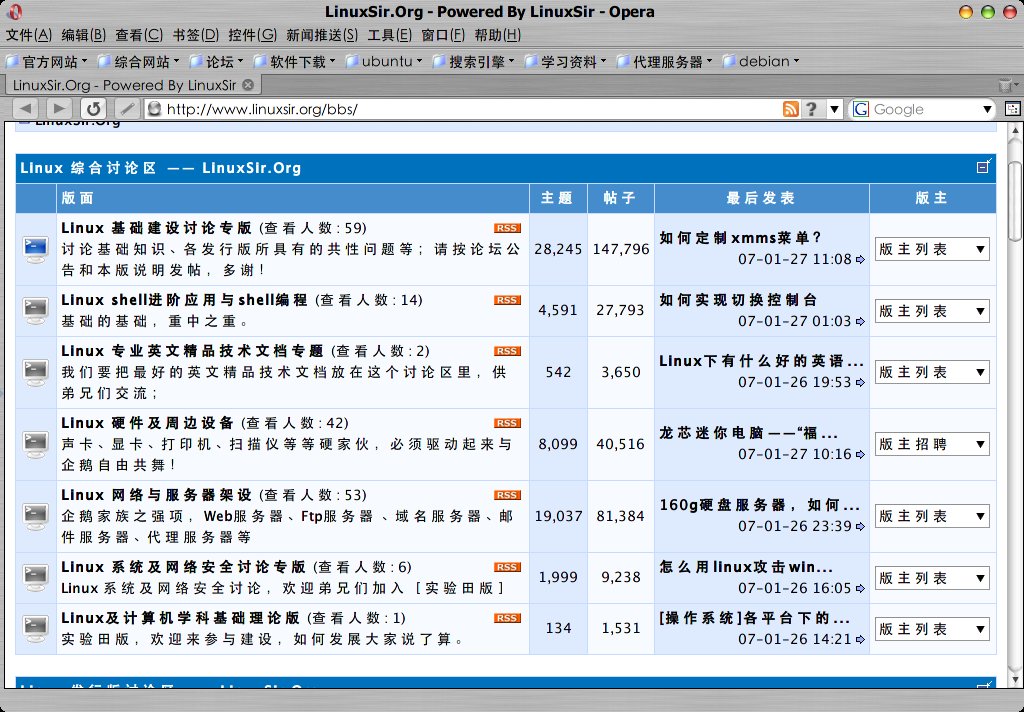Click RSS badge for Linux 网络与服务器架设
This screenshot has width=1024, height=712.
(507, 494)
